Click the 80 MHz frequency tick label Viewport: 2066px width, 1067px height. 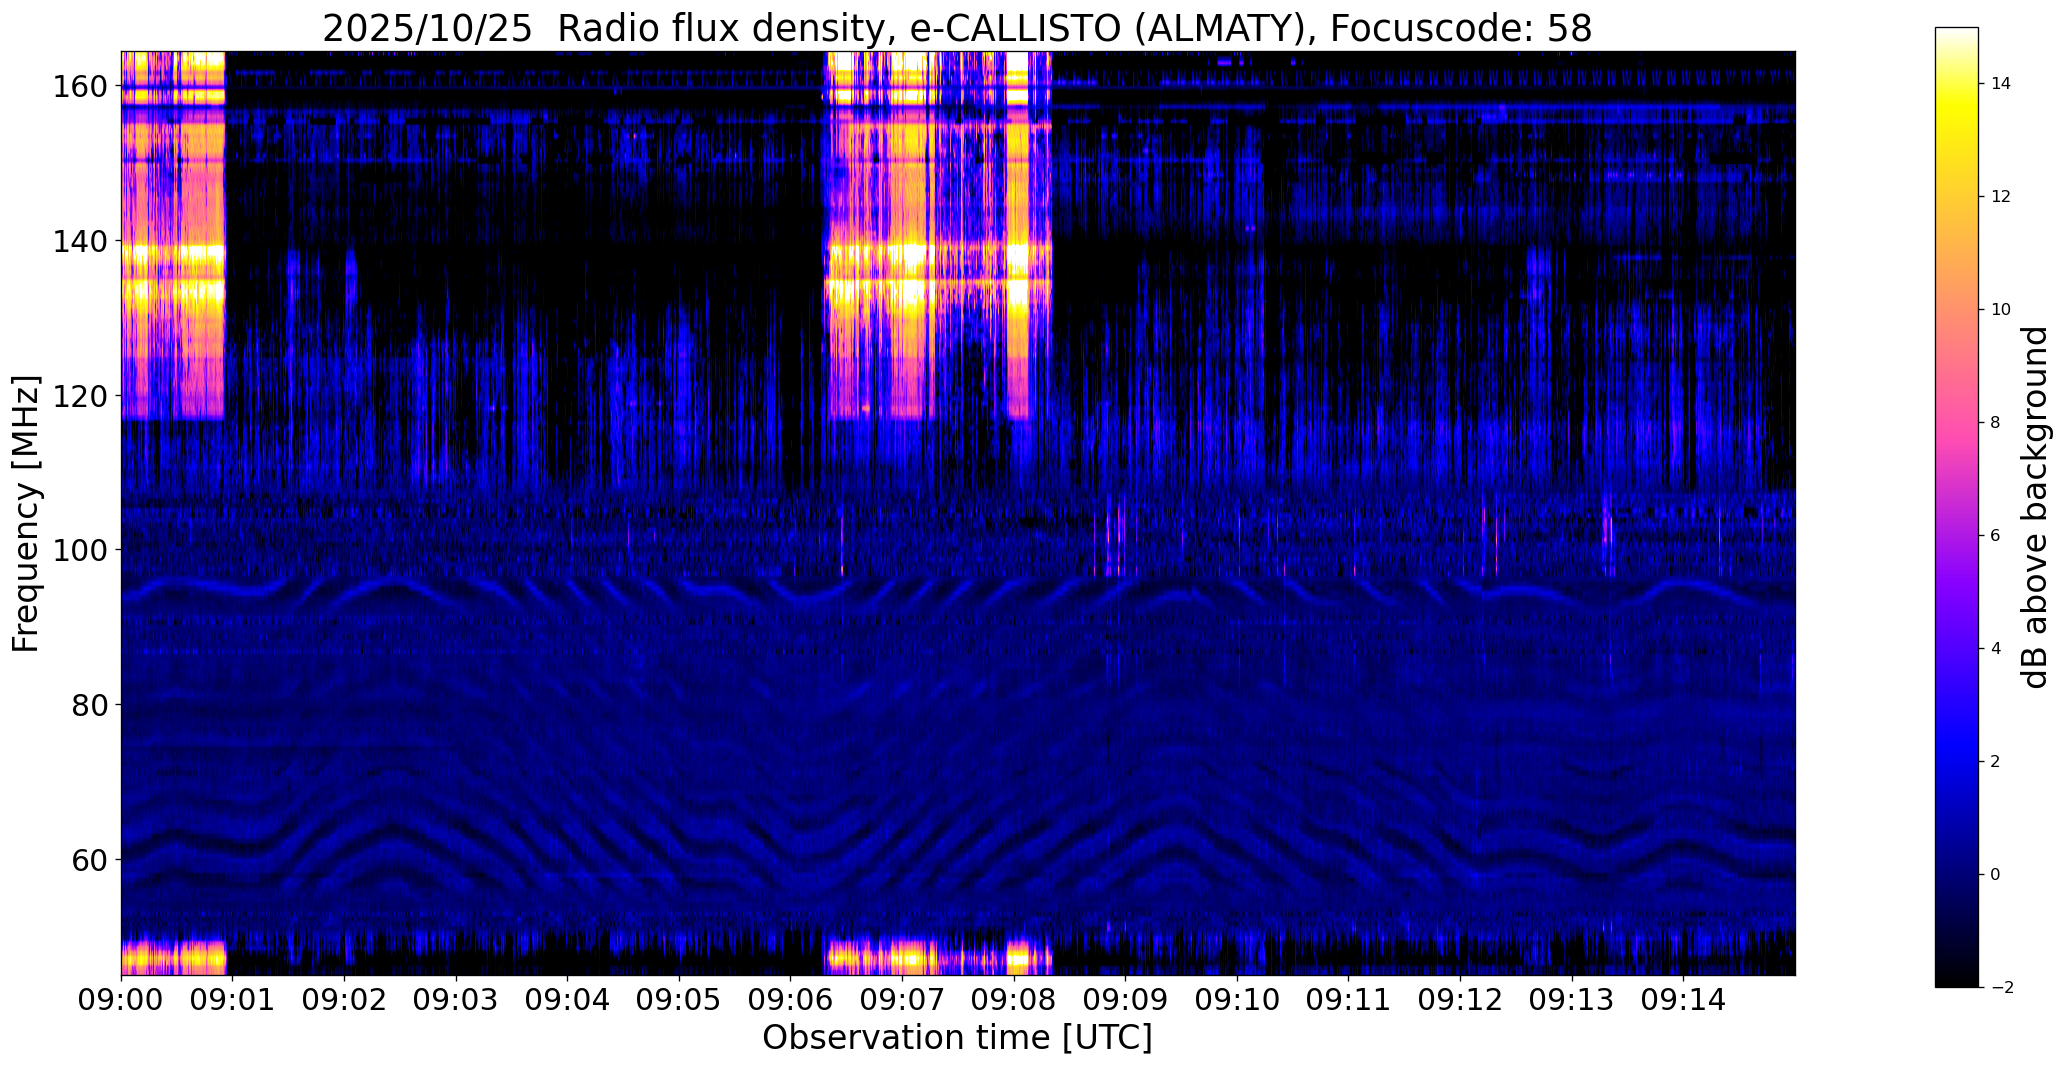point(89,705)
